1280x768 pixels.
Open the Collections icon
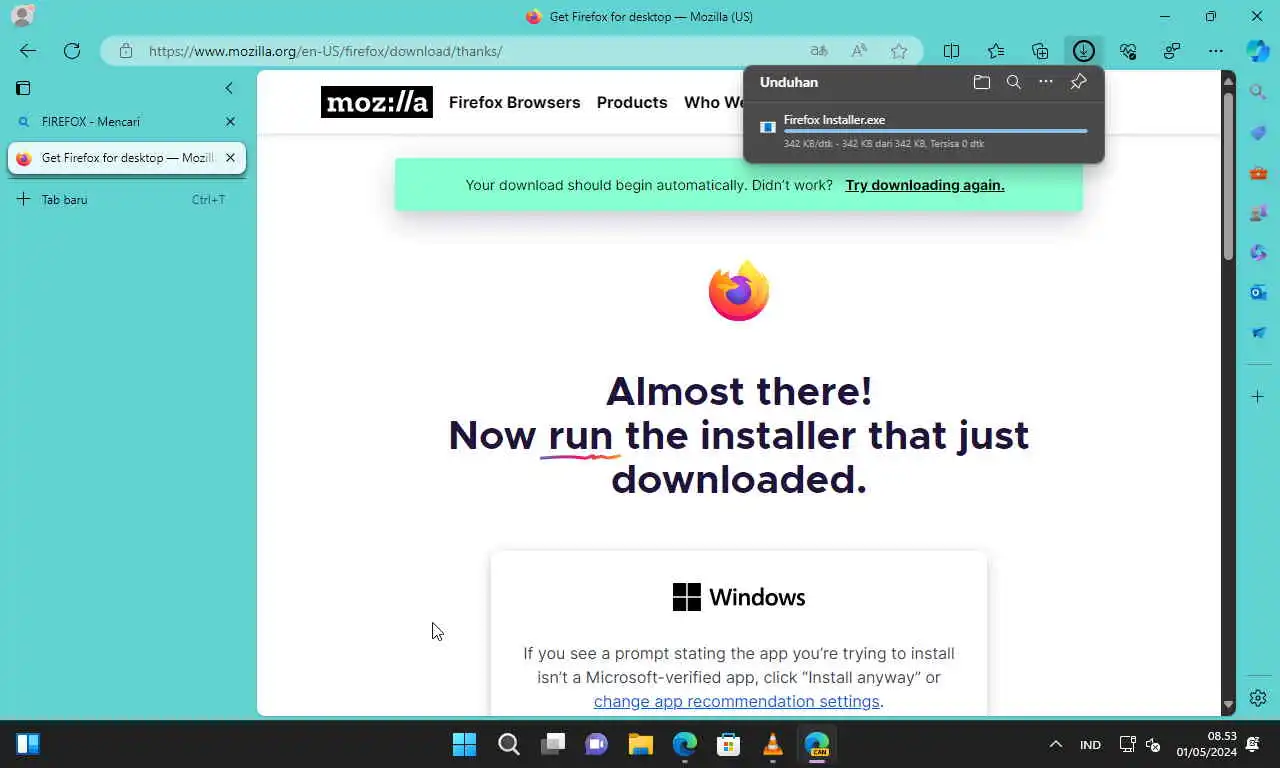[x=1040, y=51]
